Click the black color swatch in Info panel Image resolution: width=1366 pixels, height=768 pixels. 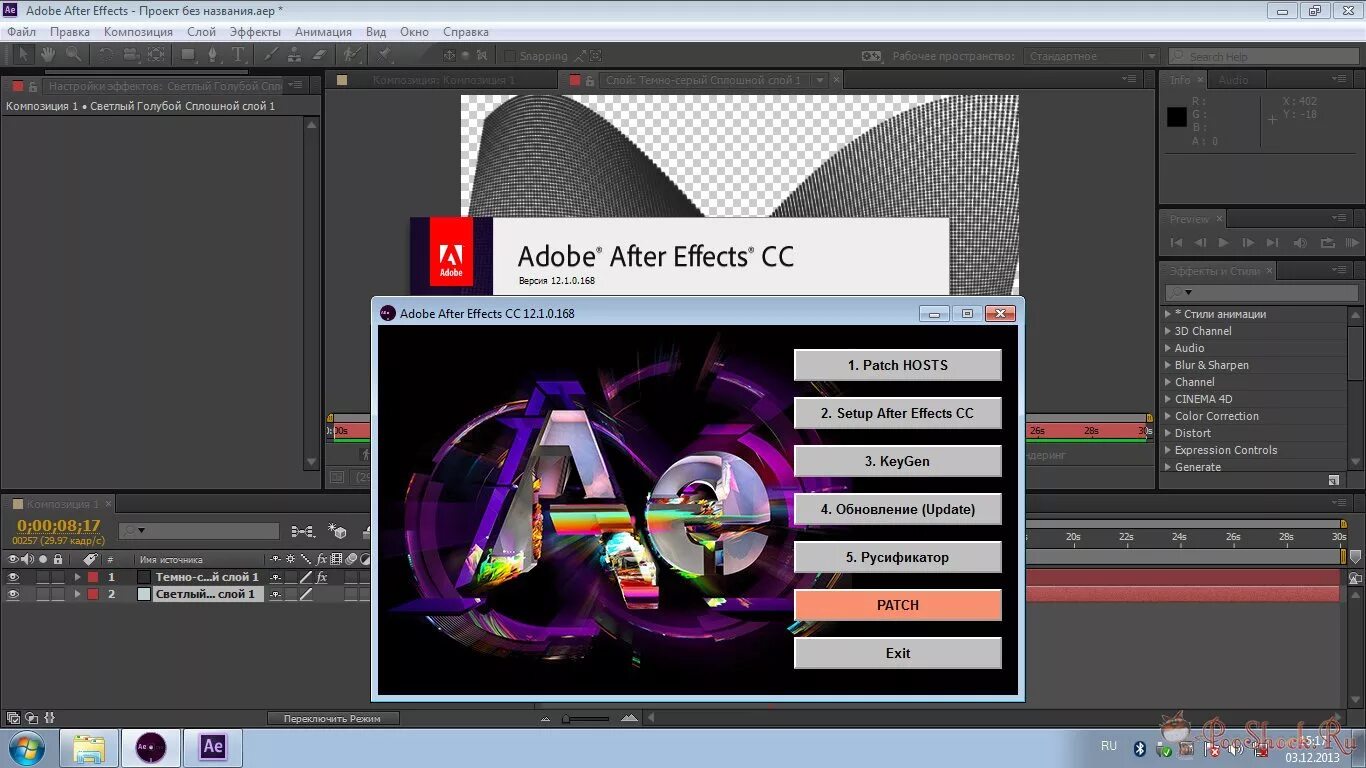[1177, 117]
